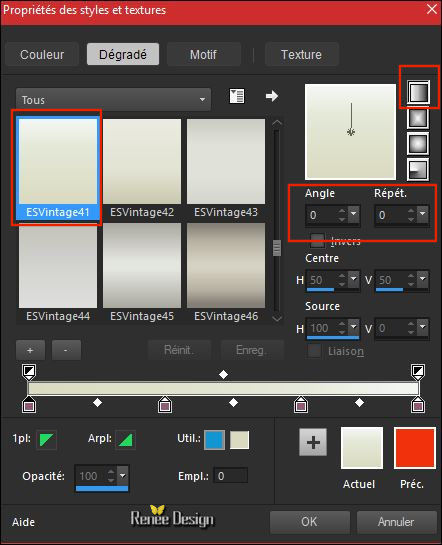Click the 1pl foreground color icon
This screenshot has height=545, width=442.
[x=46, y=440]
